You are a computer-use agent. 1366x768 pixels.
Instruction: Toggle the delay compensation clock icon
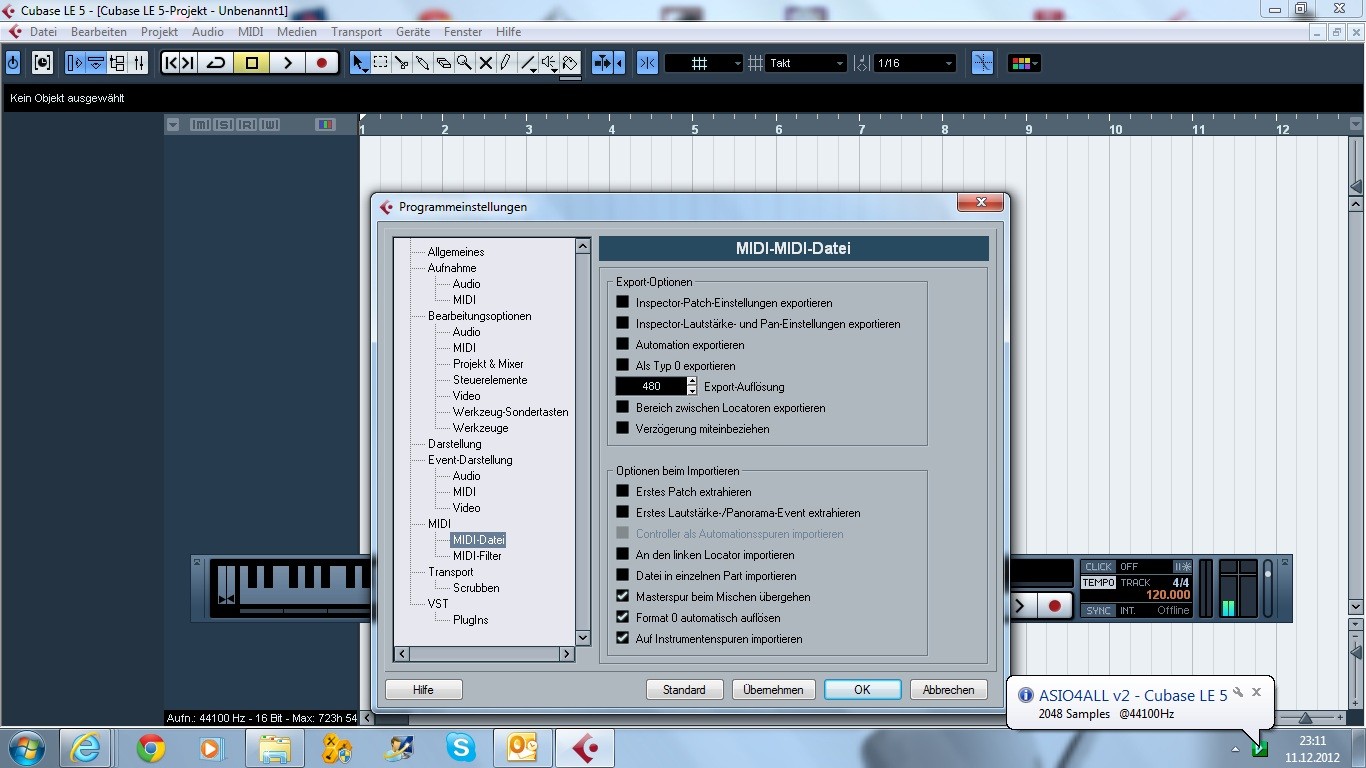[x=42, y=63]
